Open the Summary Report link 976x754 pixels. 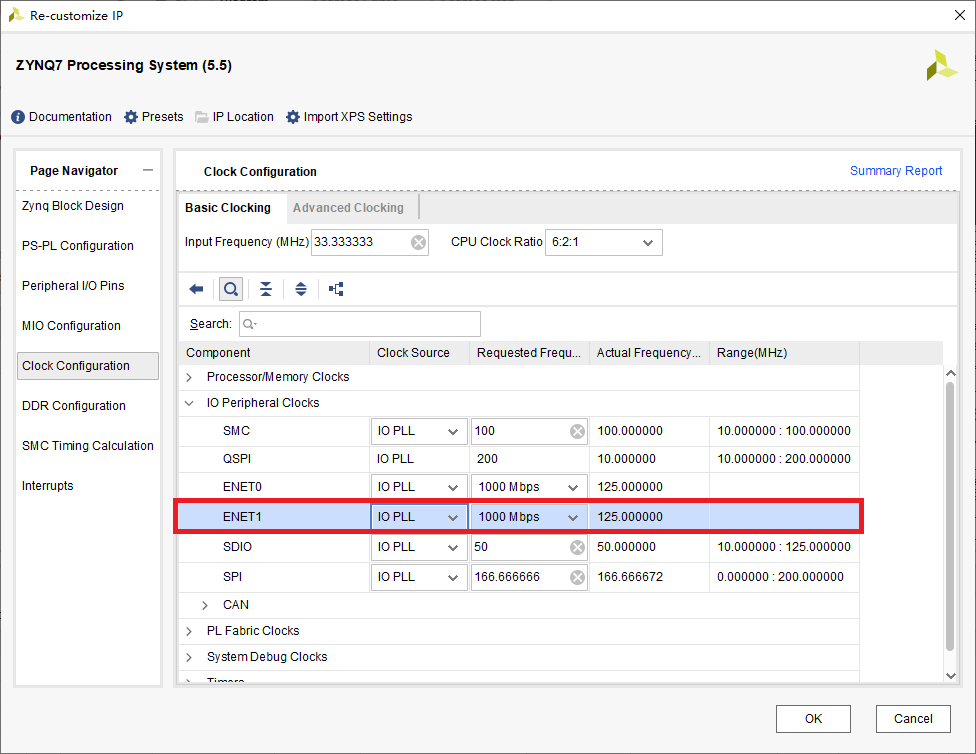click(x=895, y=171)
